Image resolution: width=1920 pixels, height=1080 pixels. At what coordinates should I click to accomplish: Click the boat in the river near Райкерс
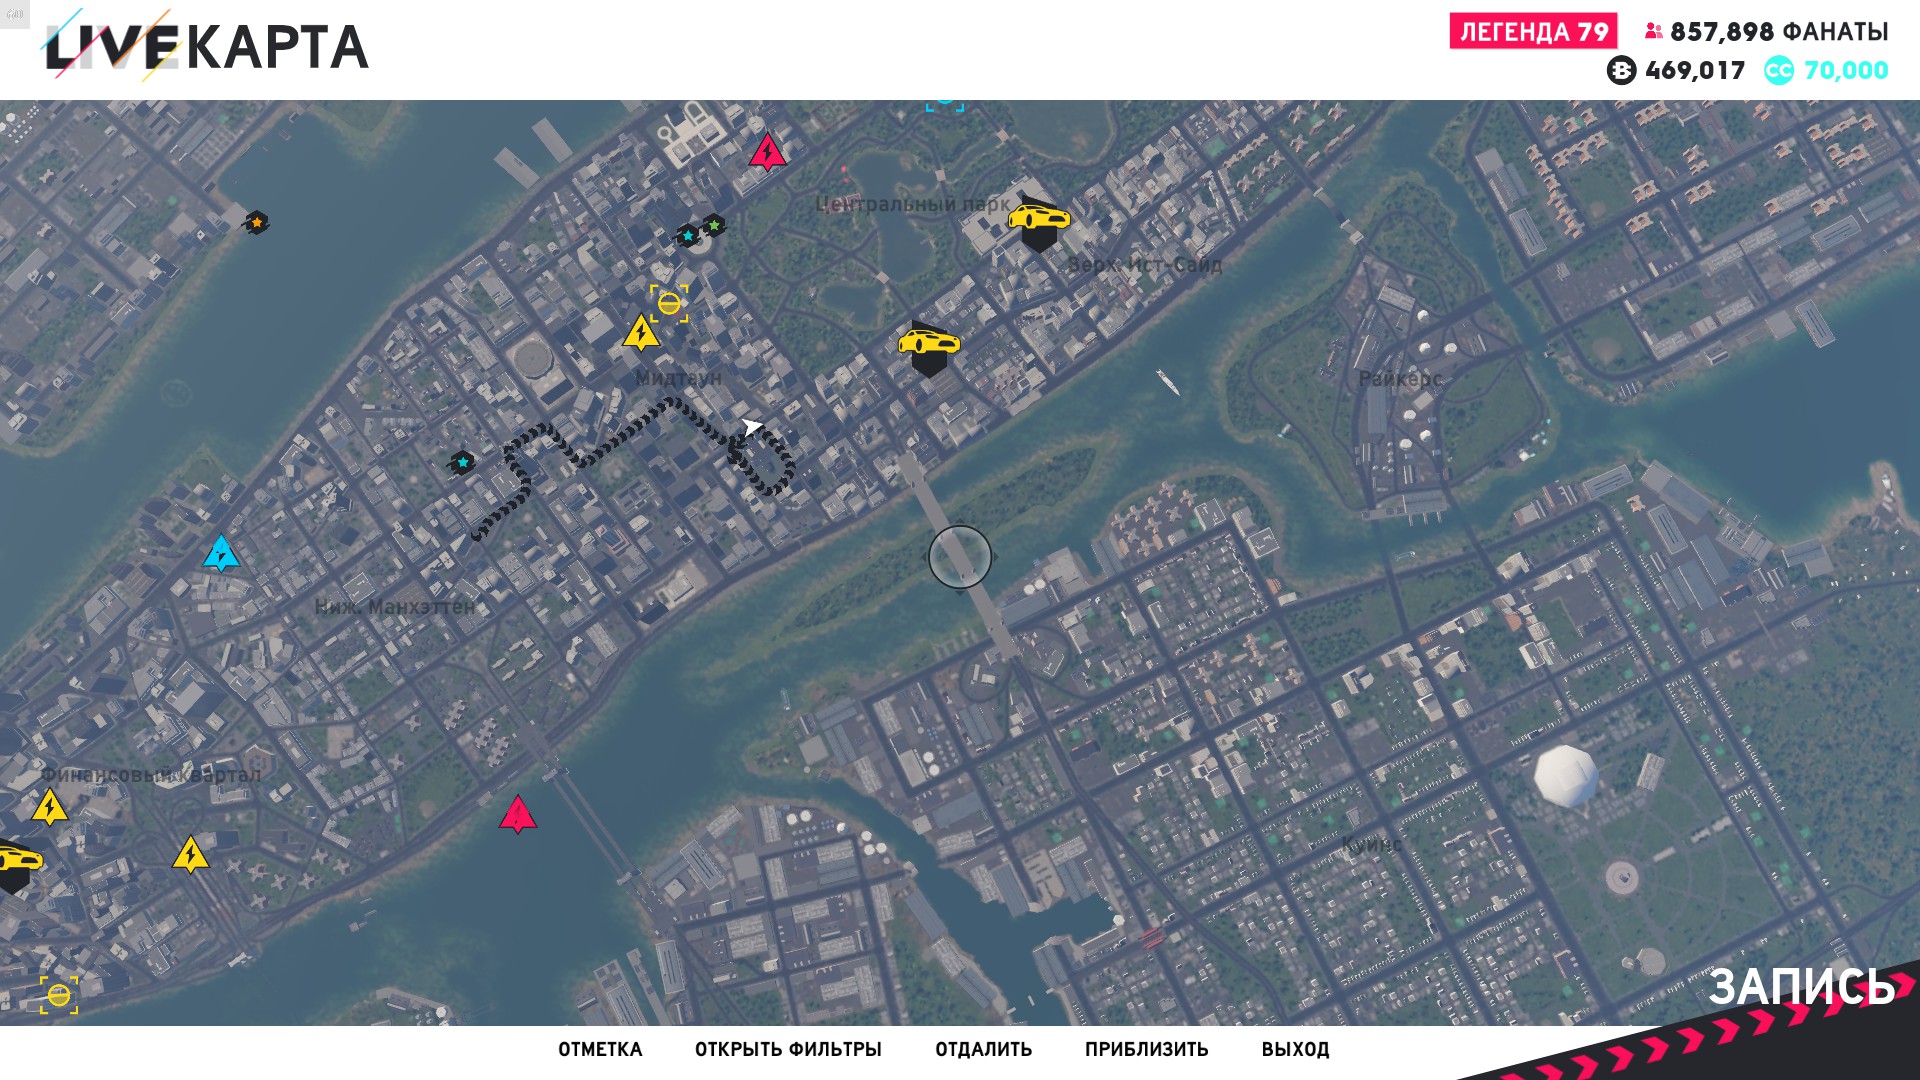tap(1167, 381)
